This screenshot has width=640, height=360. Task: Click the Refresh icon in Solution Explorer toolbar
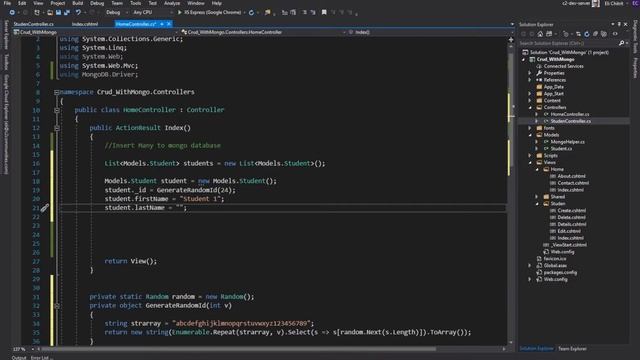(x=587, y=34)
